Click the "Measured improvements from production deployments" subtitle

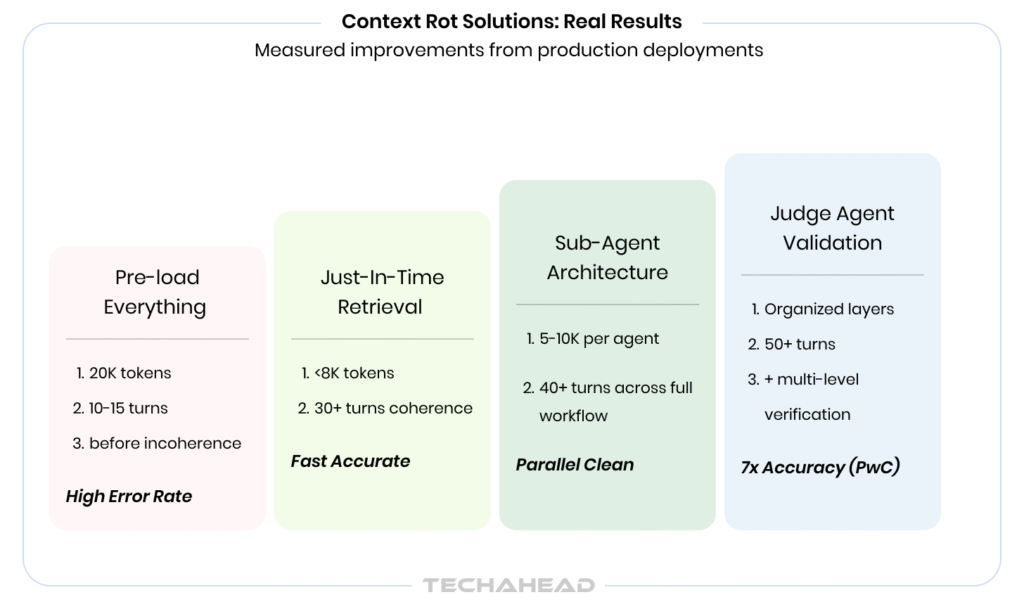[509, 50]
